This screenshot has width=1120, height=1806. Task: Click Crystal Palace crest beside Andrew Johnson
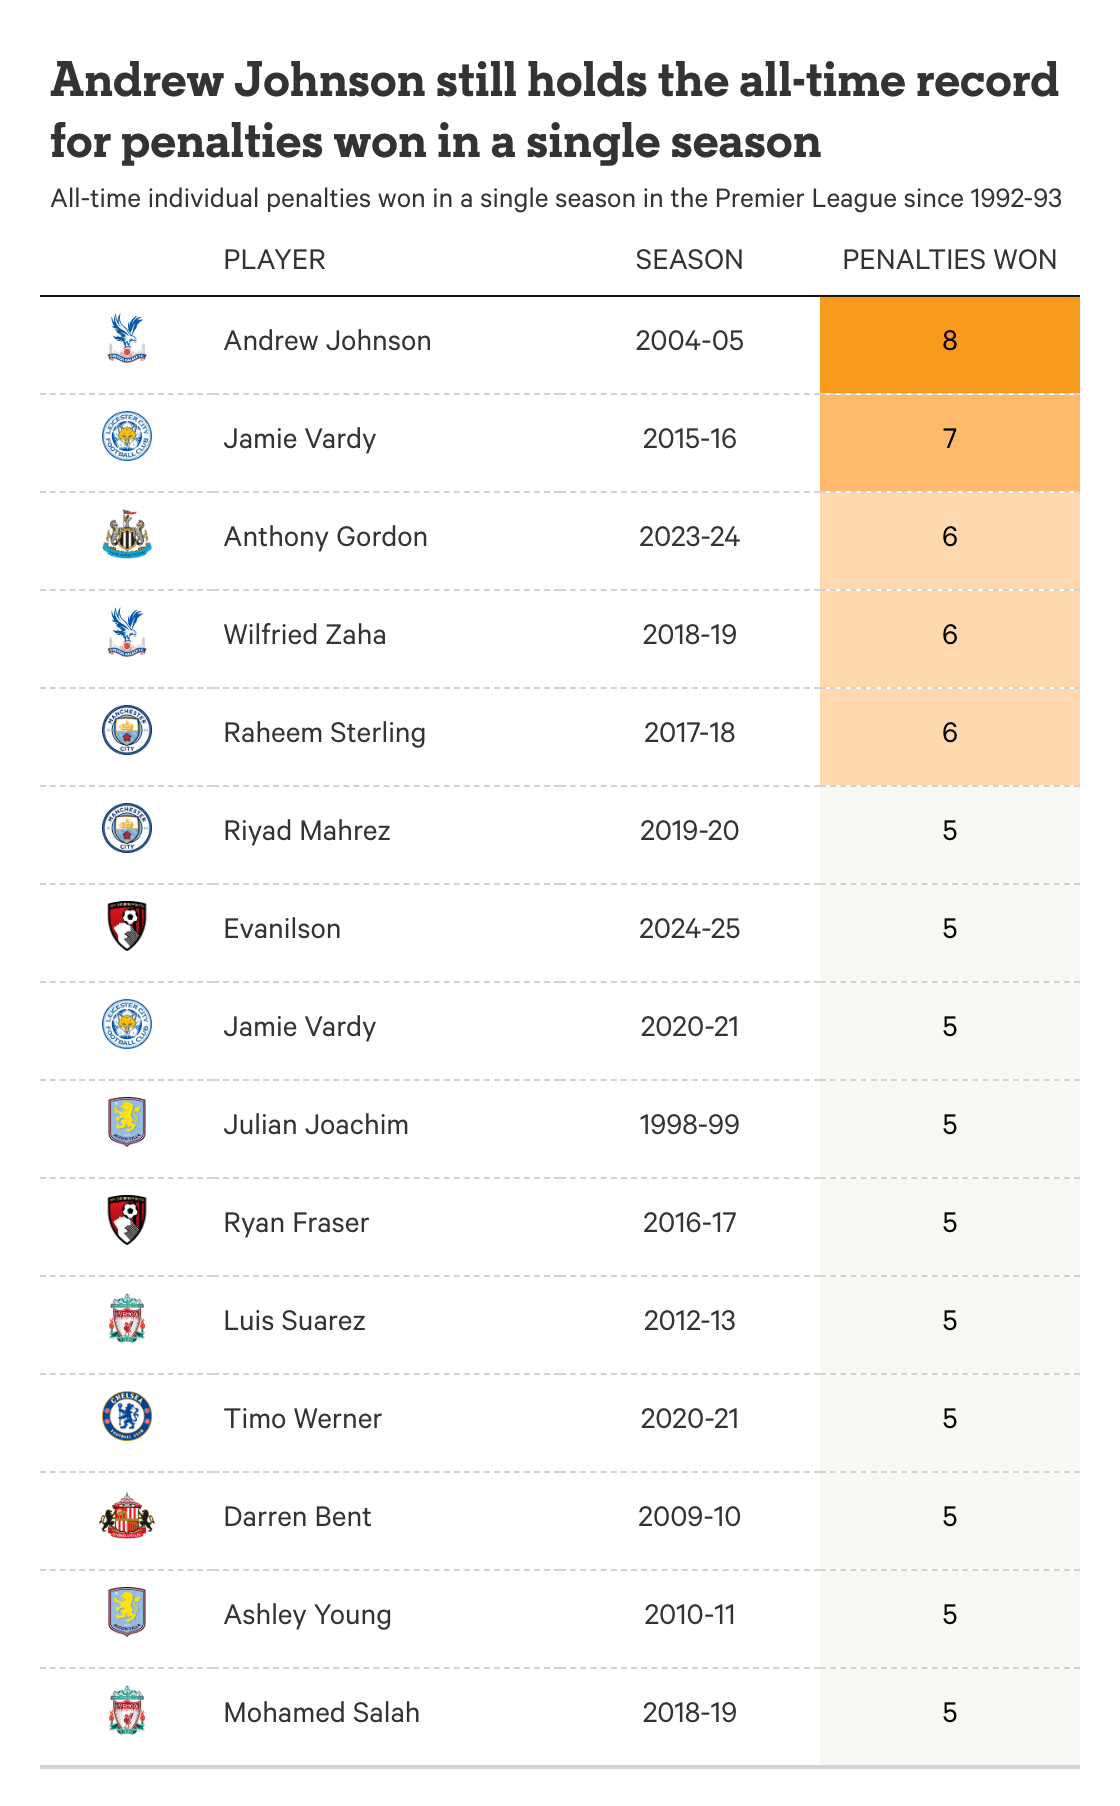tap(127, 340)
